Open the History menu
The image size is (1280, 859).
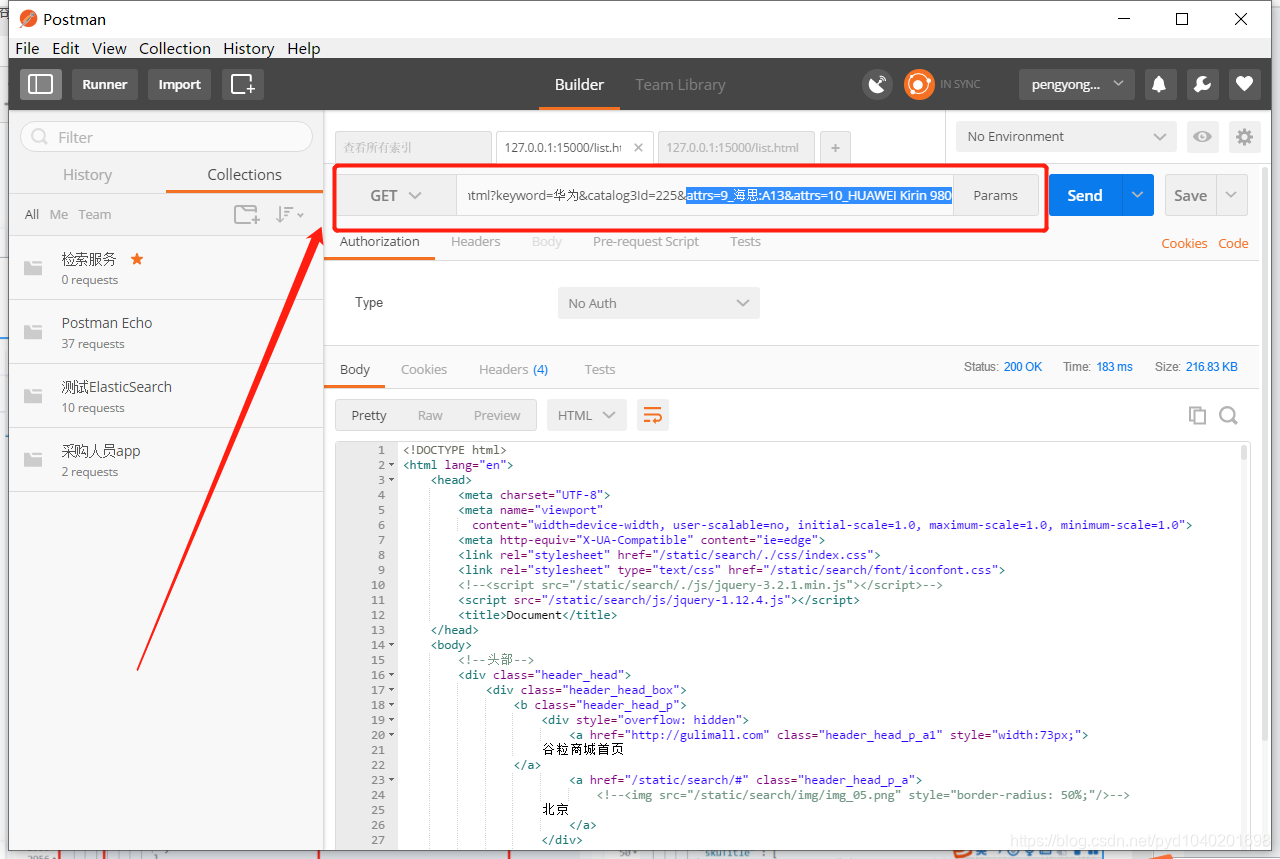click(249, 48)
